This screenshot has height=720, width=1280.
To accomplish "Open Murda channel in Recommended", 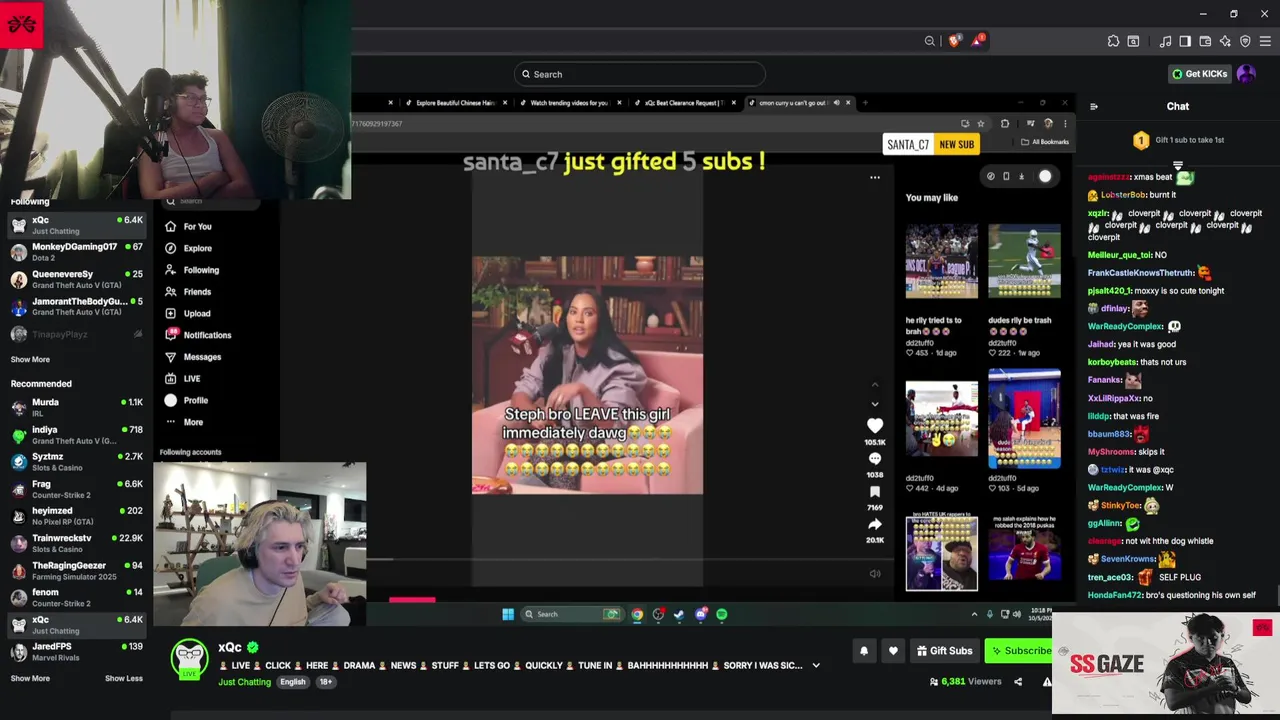I will tap(76, 407).
